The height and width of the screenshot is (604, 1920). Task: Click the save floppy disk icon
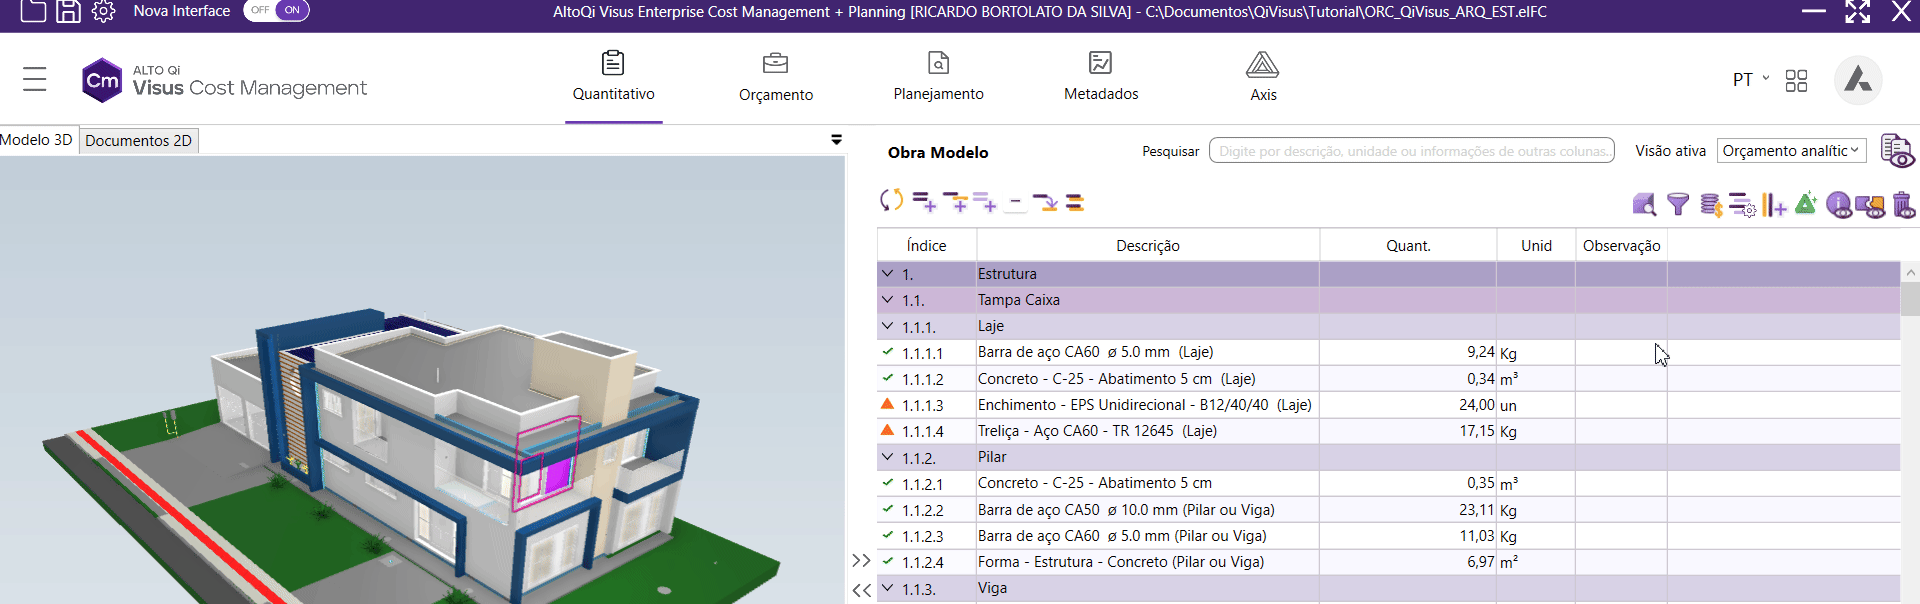pos(68,12)
